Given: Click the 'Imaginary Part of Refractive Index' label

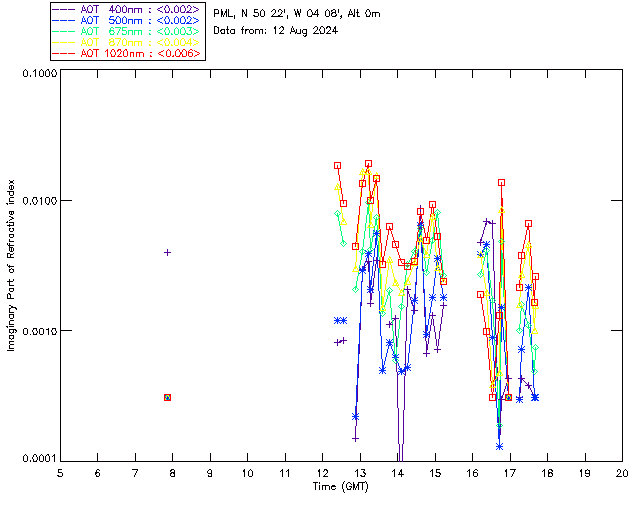Looking at the screenshot, I should point(12,266).
